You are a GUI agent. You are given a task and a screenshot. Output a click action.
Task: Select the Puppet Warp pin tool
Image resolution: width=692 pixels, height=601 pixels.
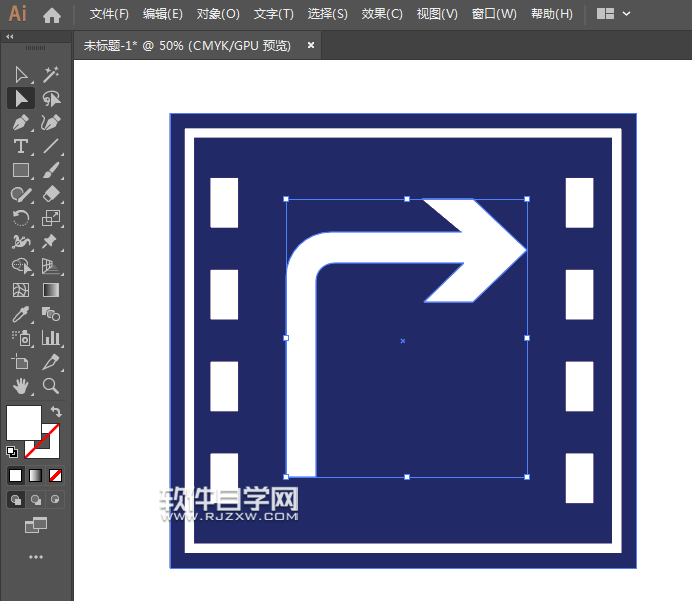(51, 242)
